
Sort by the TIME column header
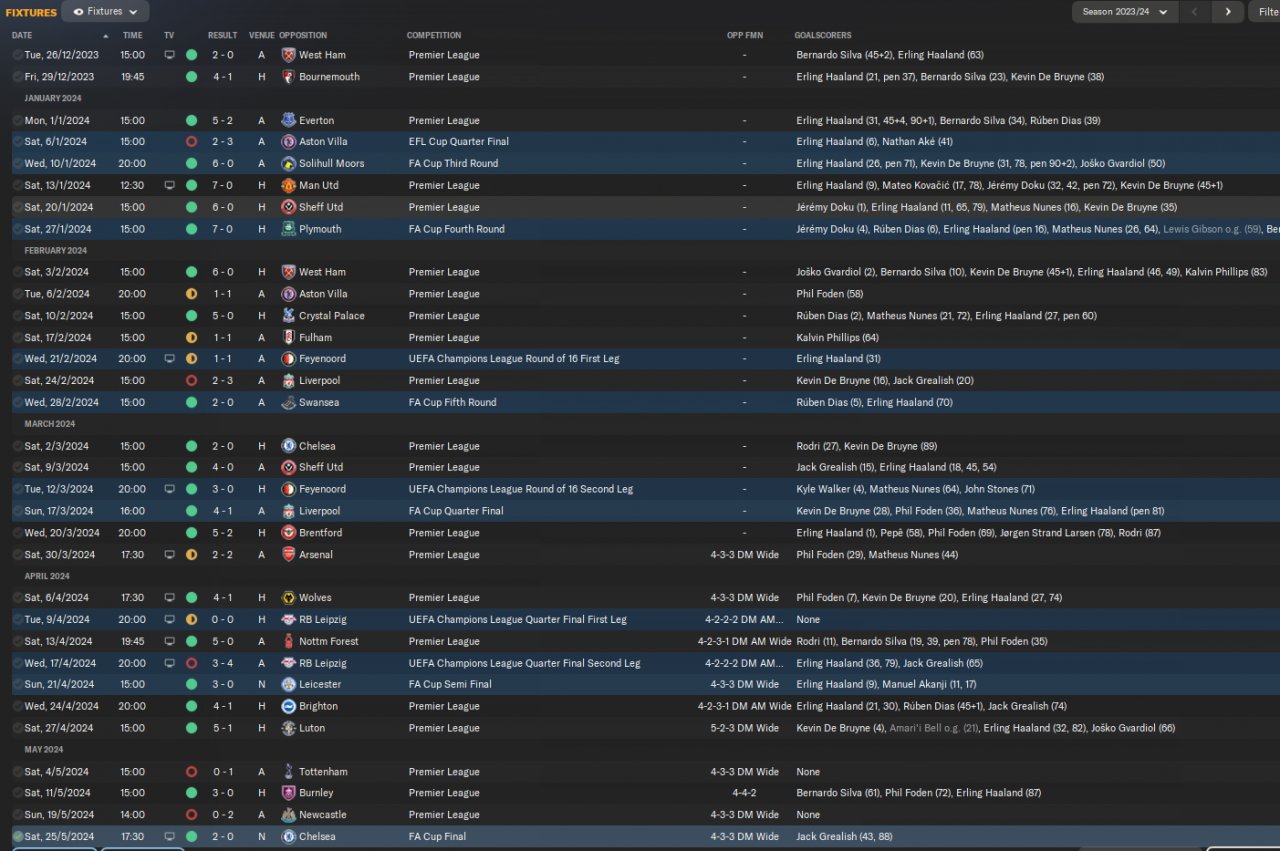(x=132, y=35)
